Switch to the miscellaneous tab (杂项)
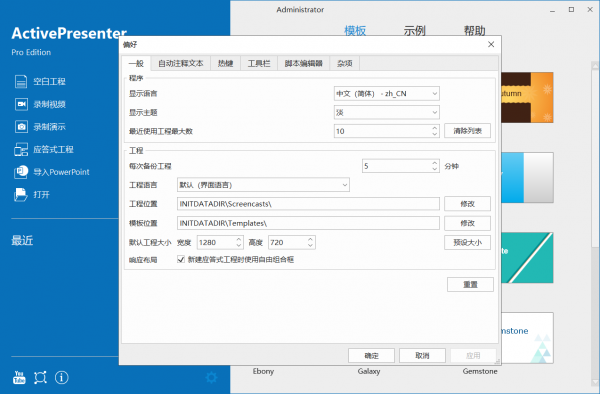The height and width of the screenshot is (394, 600). (x=344, y=63)
